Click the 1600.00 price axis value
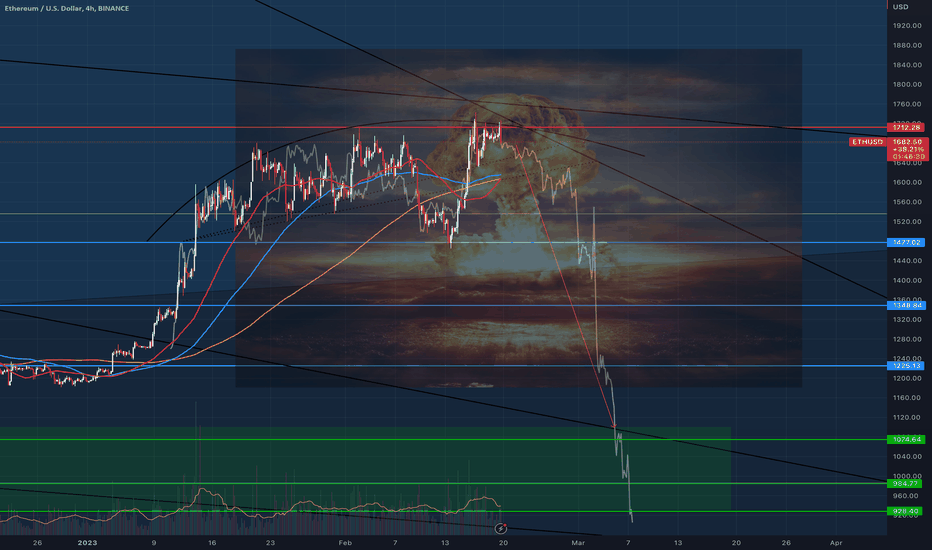The height and width of the screenshot is (550, 932). [907, 183]
